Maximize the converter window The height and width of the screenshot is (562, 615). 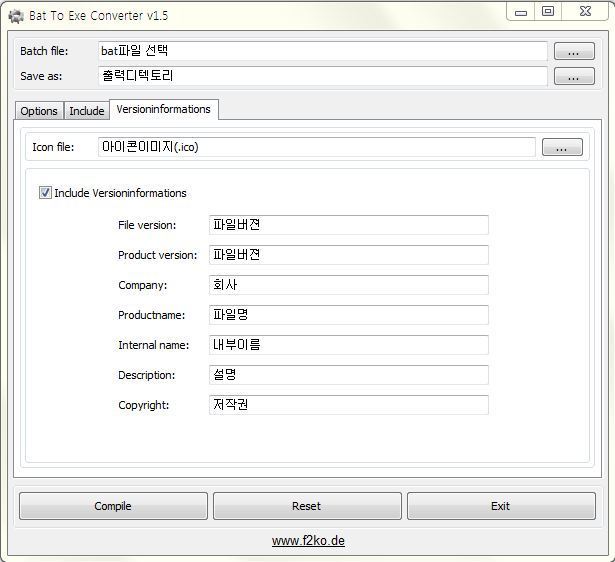[x=548, y=11]
